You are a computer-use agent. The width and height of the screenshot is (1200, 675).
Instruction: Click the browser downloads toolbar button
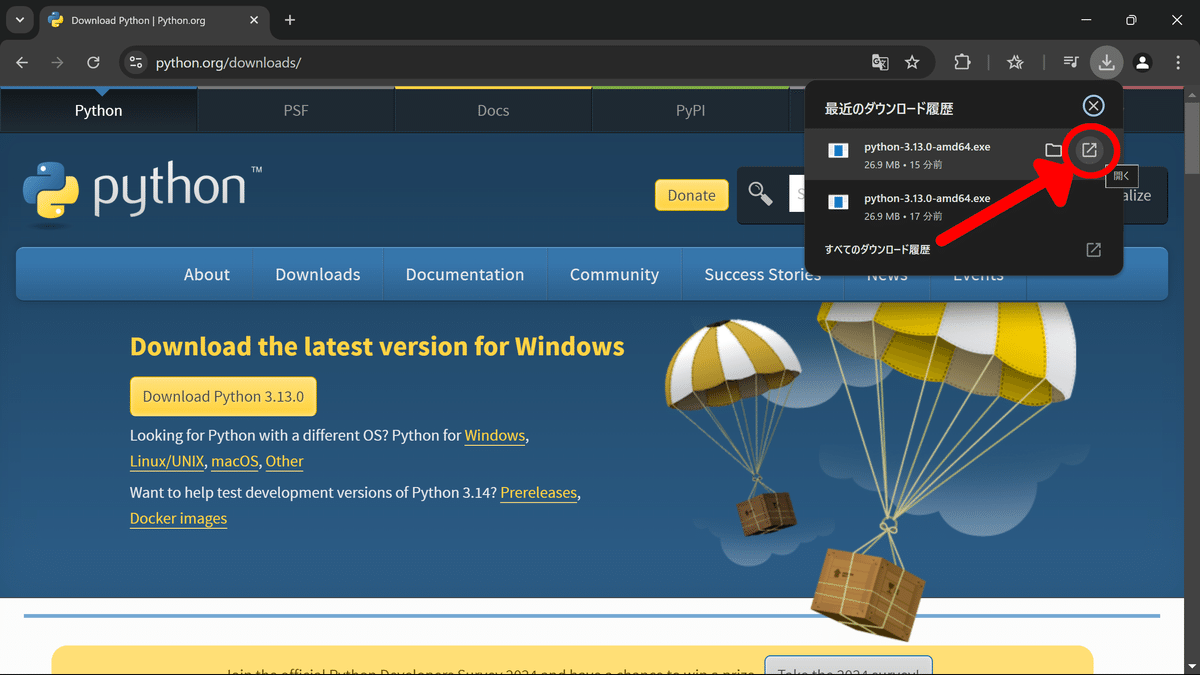1106,62
